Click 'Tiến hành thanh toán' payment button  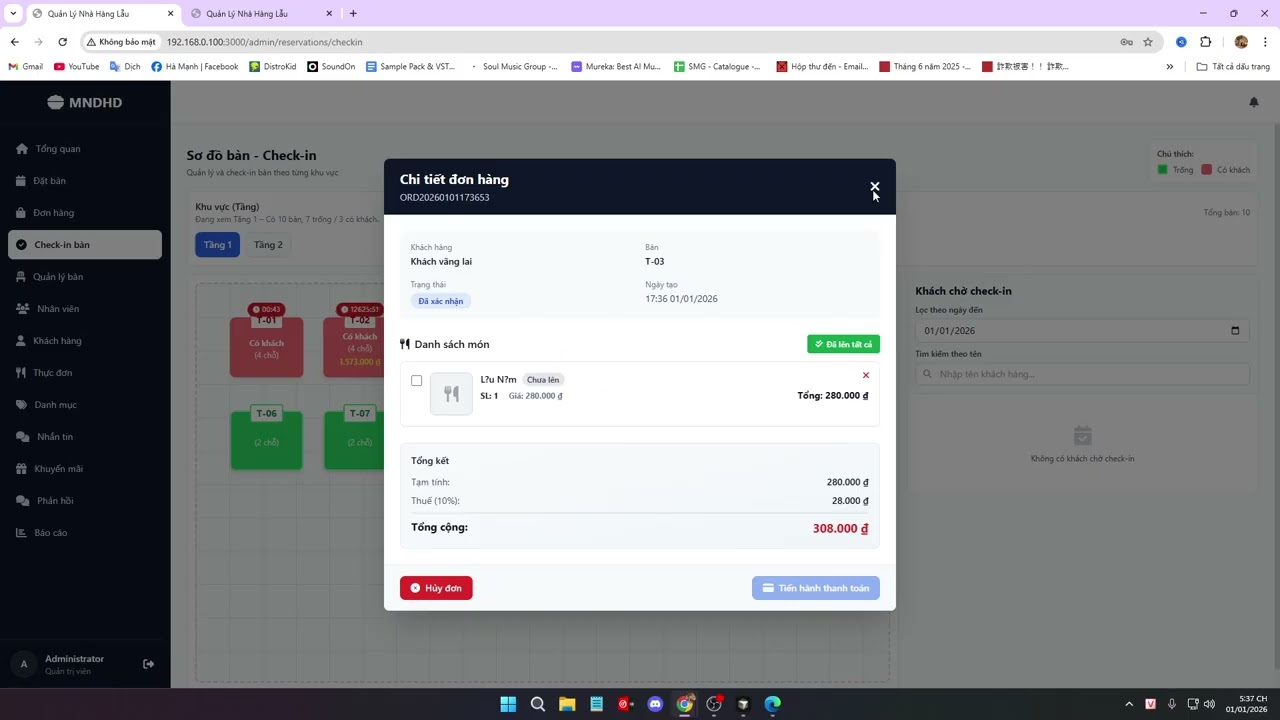[816, 588]
